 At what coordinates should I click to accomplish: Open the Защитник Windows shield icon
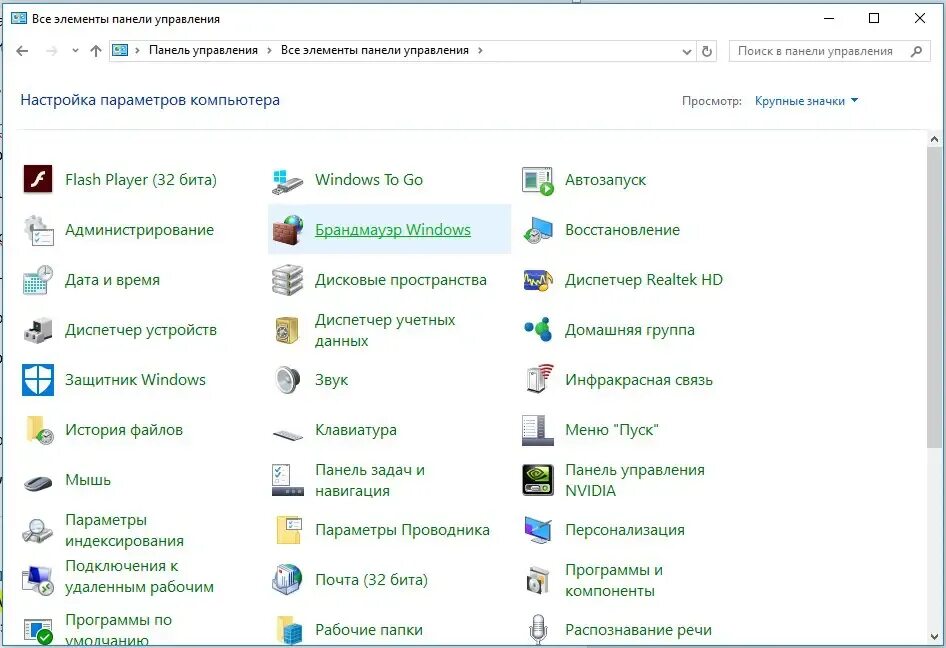click(x=38, y=380)
